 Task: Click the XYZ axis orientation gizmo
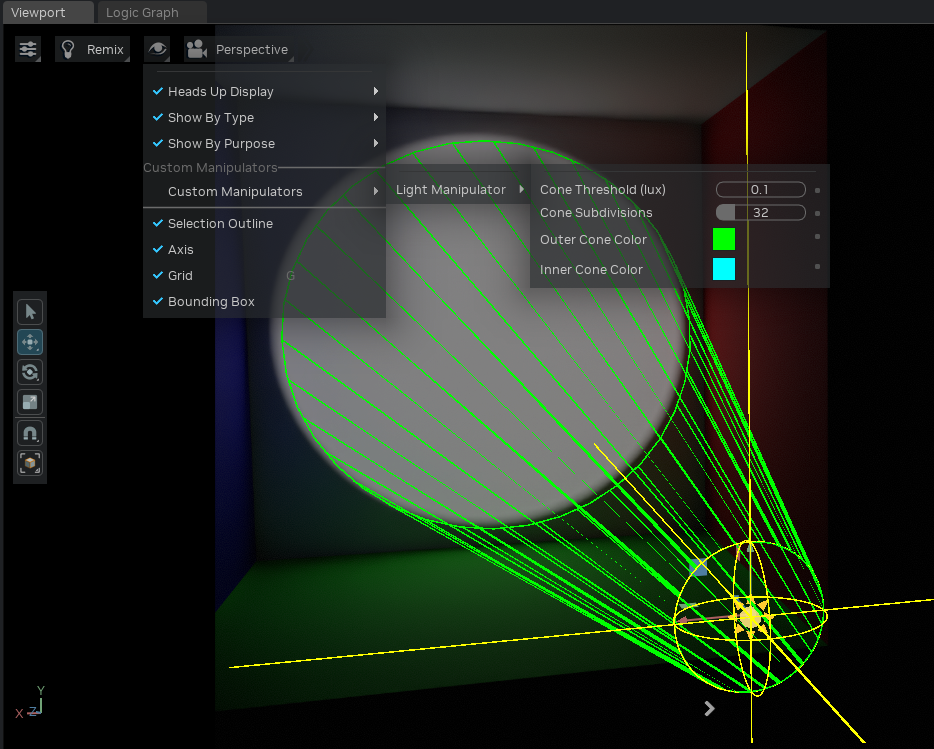pyautogui.click(x=30, y=703)
